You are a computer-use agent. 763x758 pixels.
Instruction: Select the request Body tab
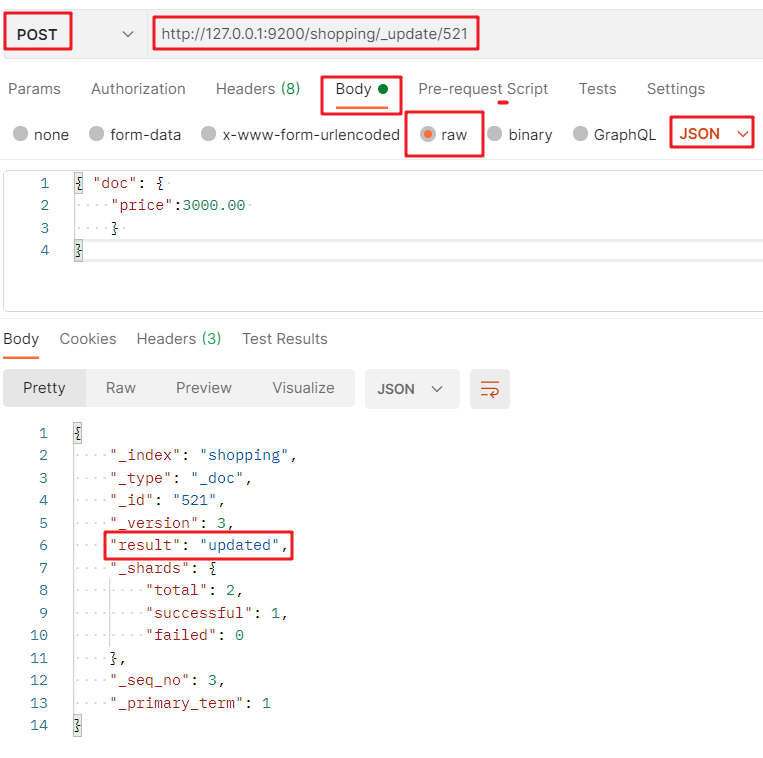362,90
